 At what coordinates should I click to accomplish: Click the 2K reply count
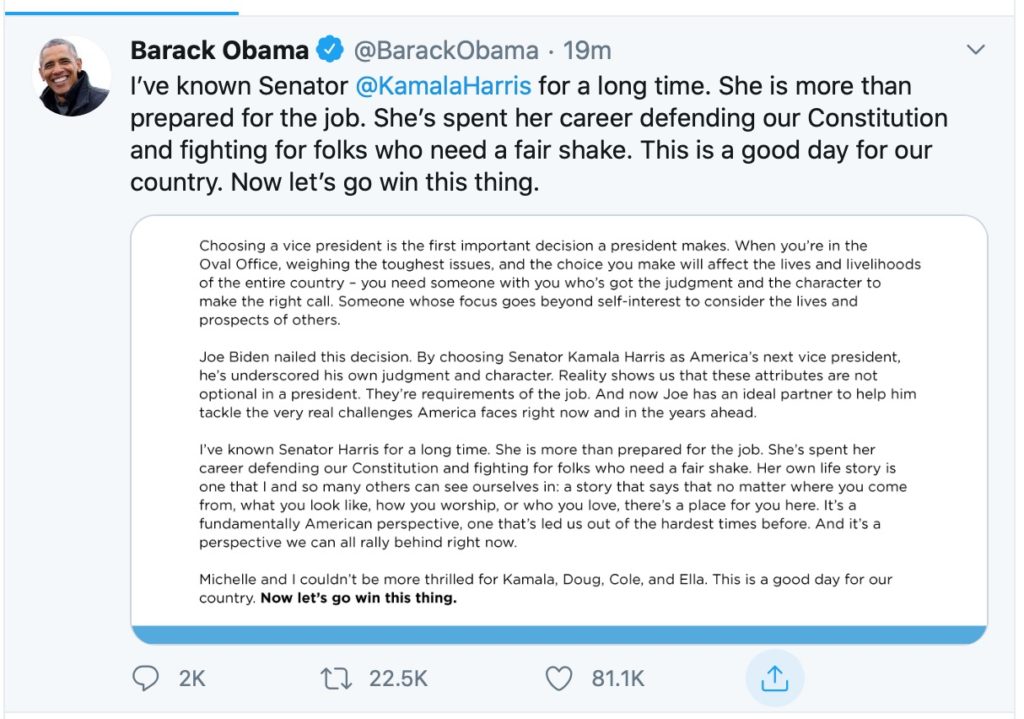point(192,678)
